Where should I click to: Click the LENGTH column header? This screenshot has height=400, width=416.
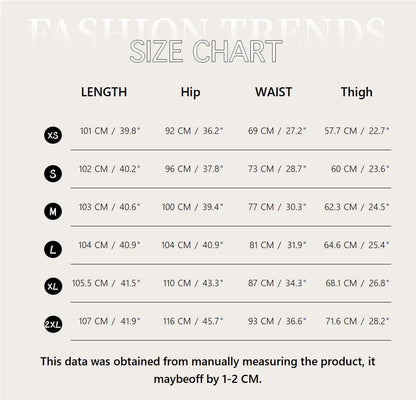pyautogui.click(x=104, y=92)
